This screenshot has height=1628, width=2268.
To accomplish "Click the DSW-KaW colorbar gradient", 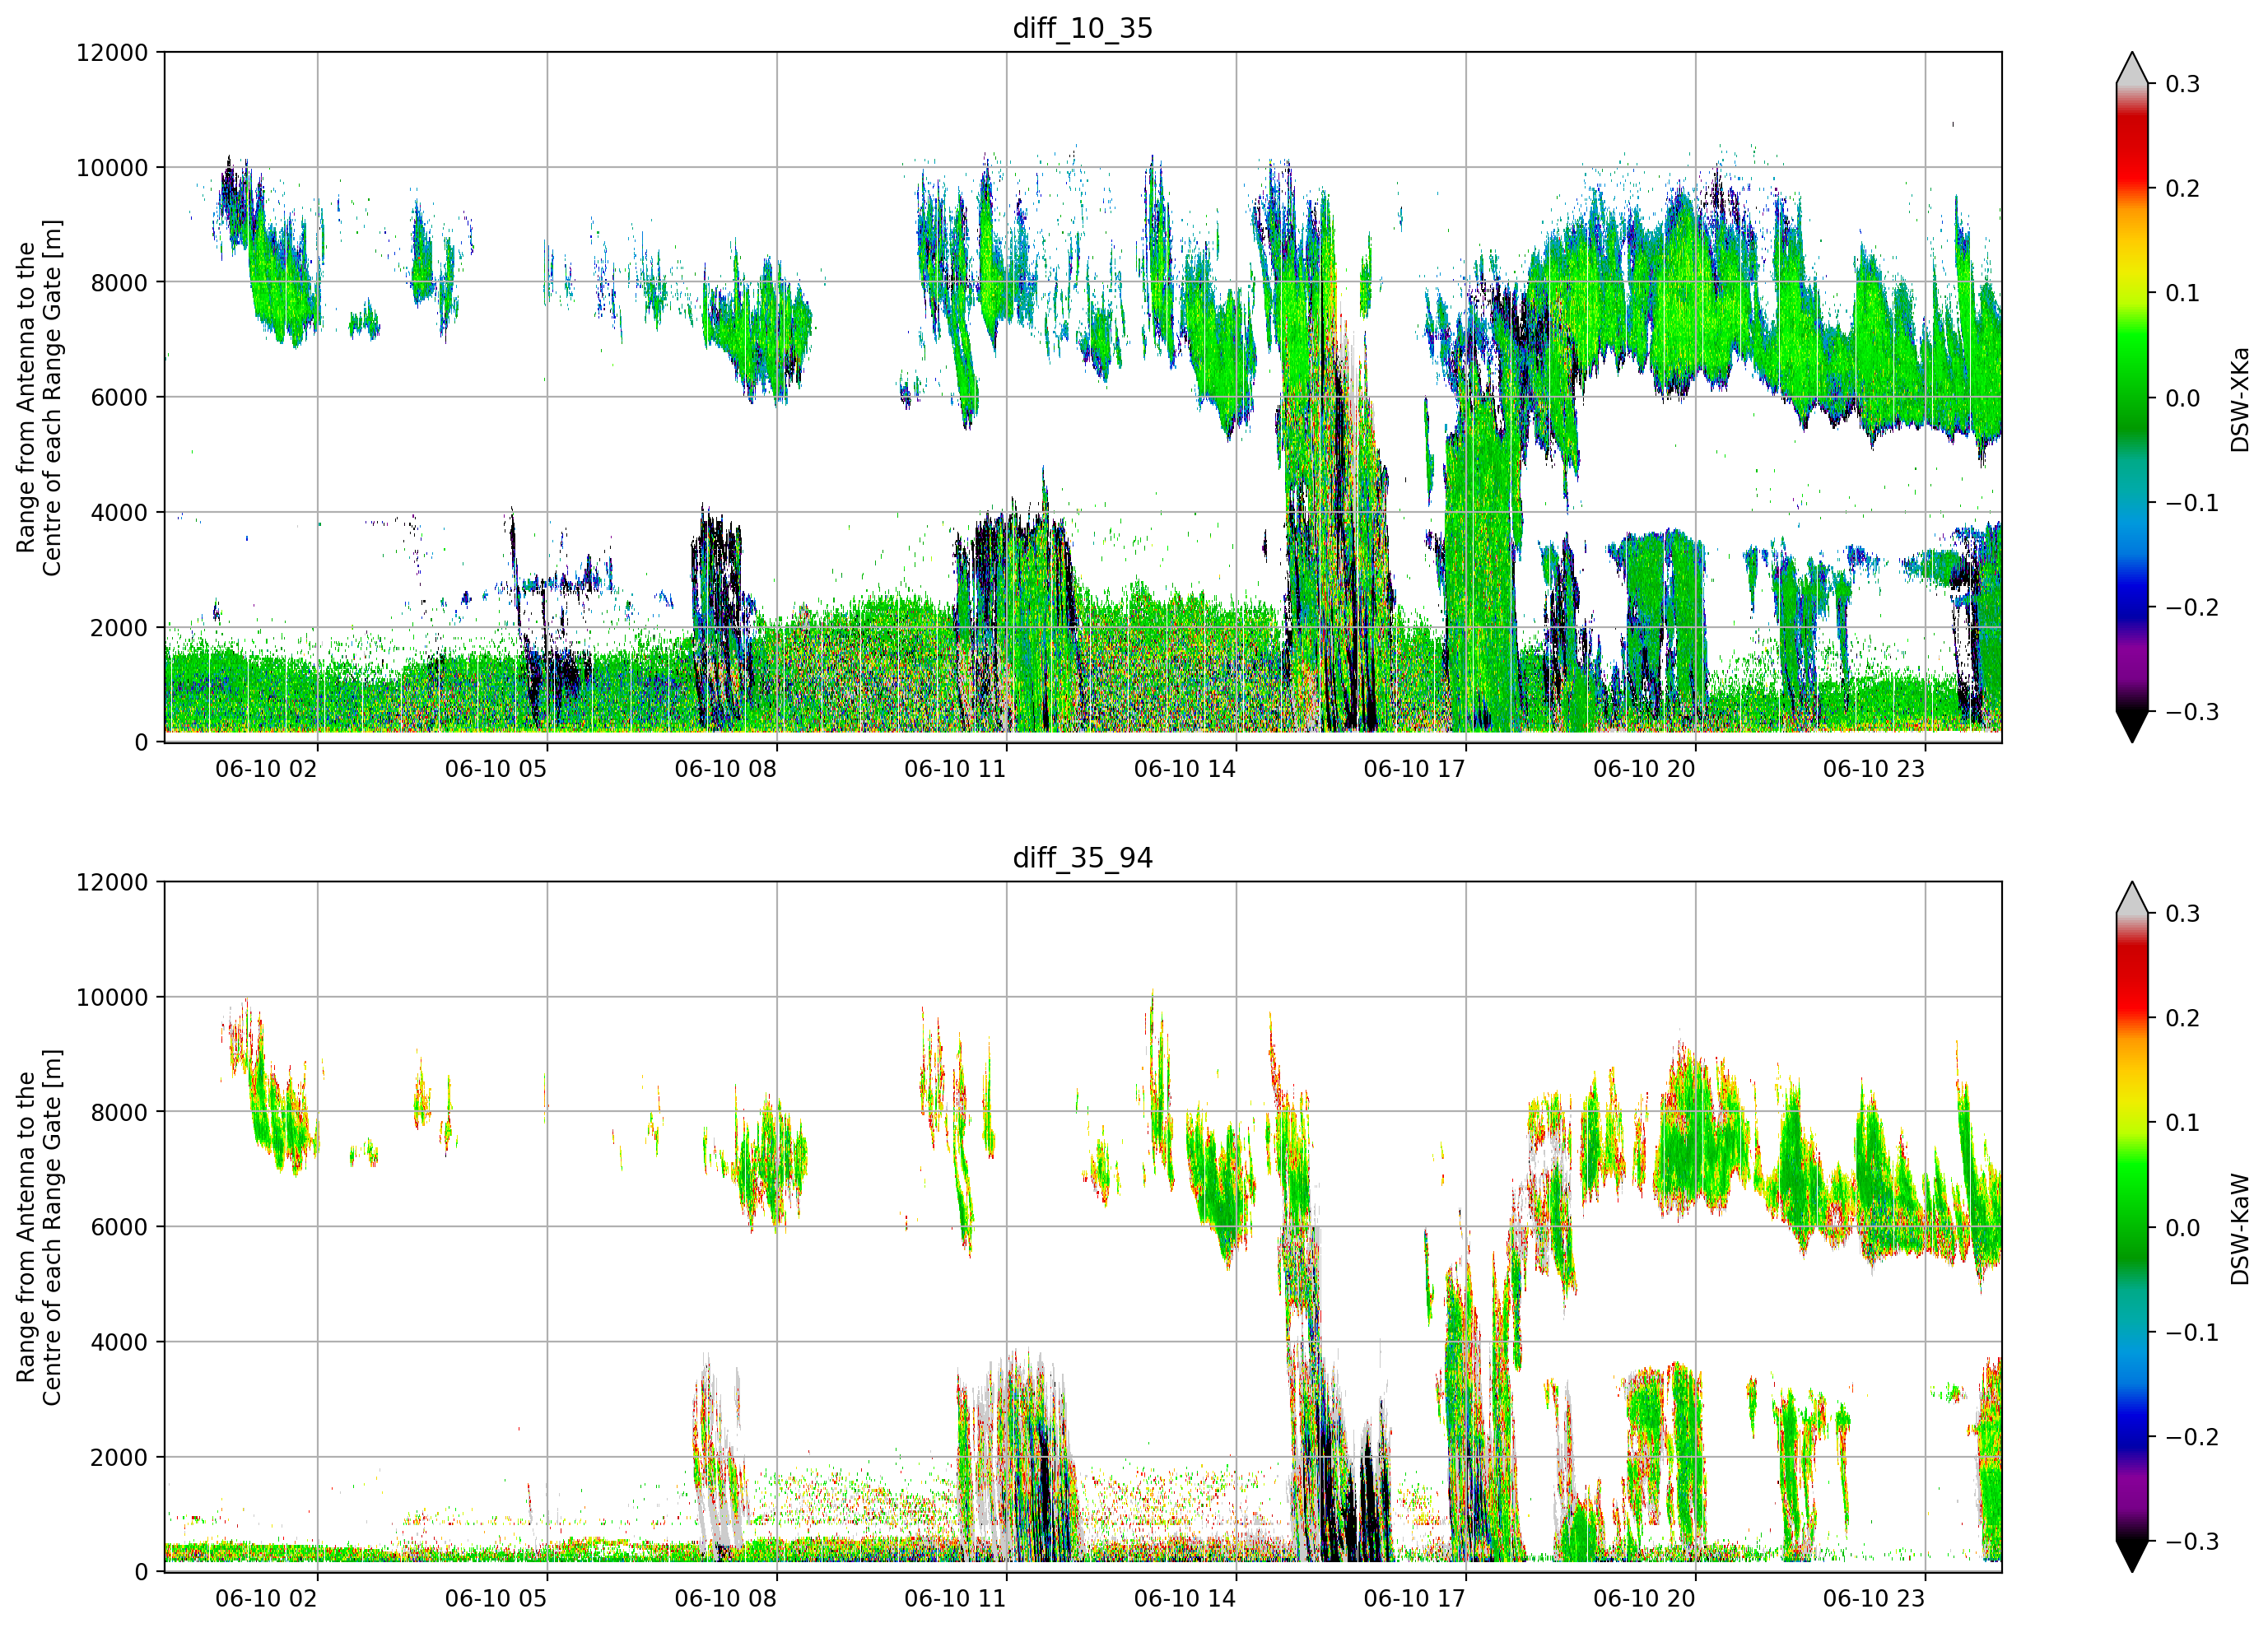I will click(x=2132, y=1227).
